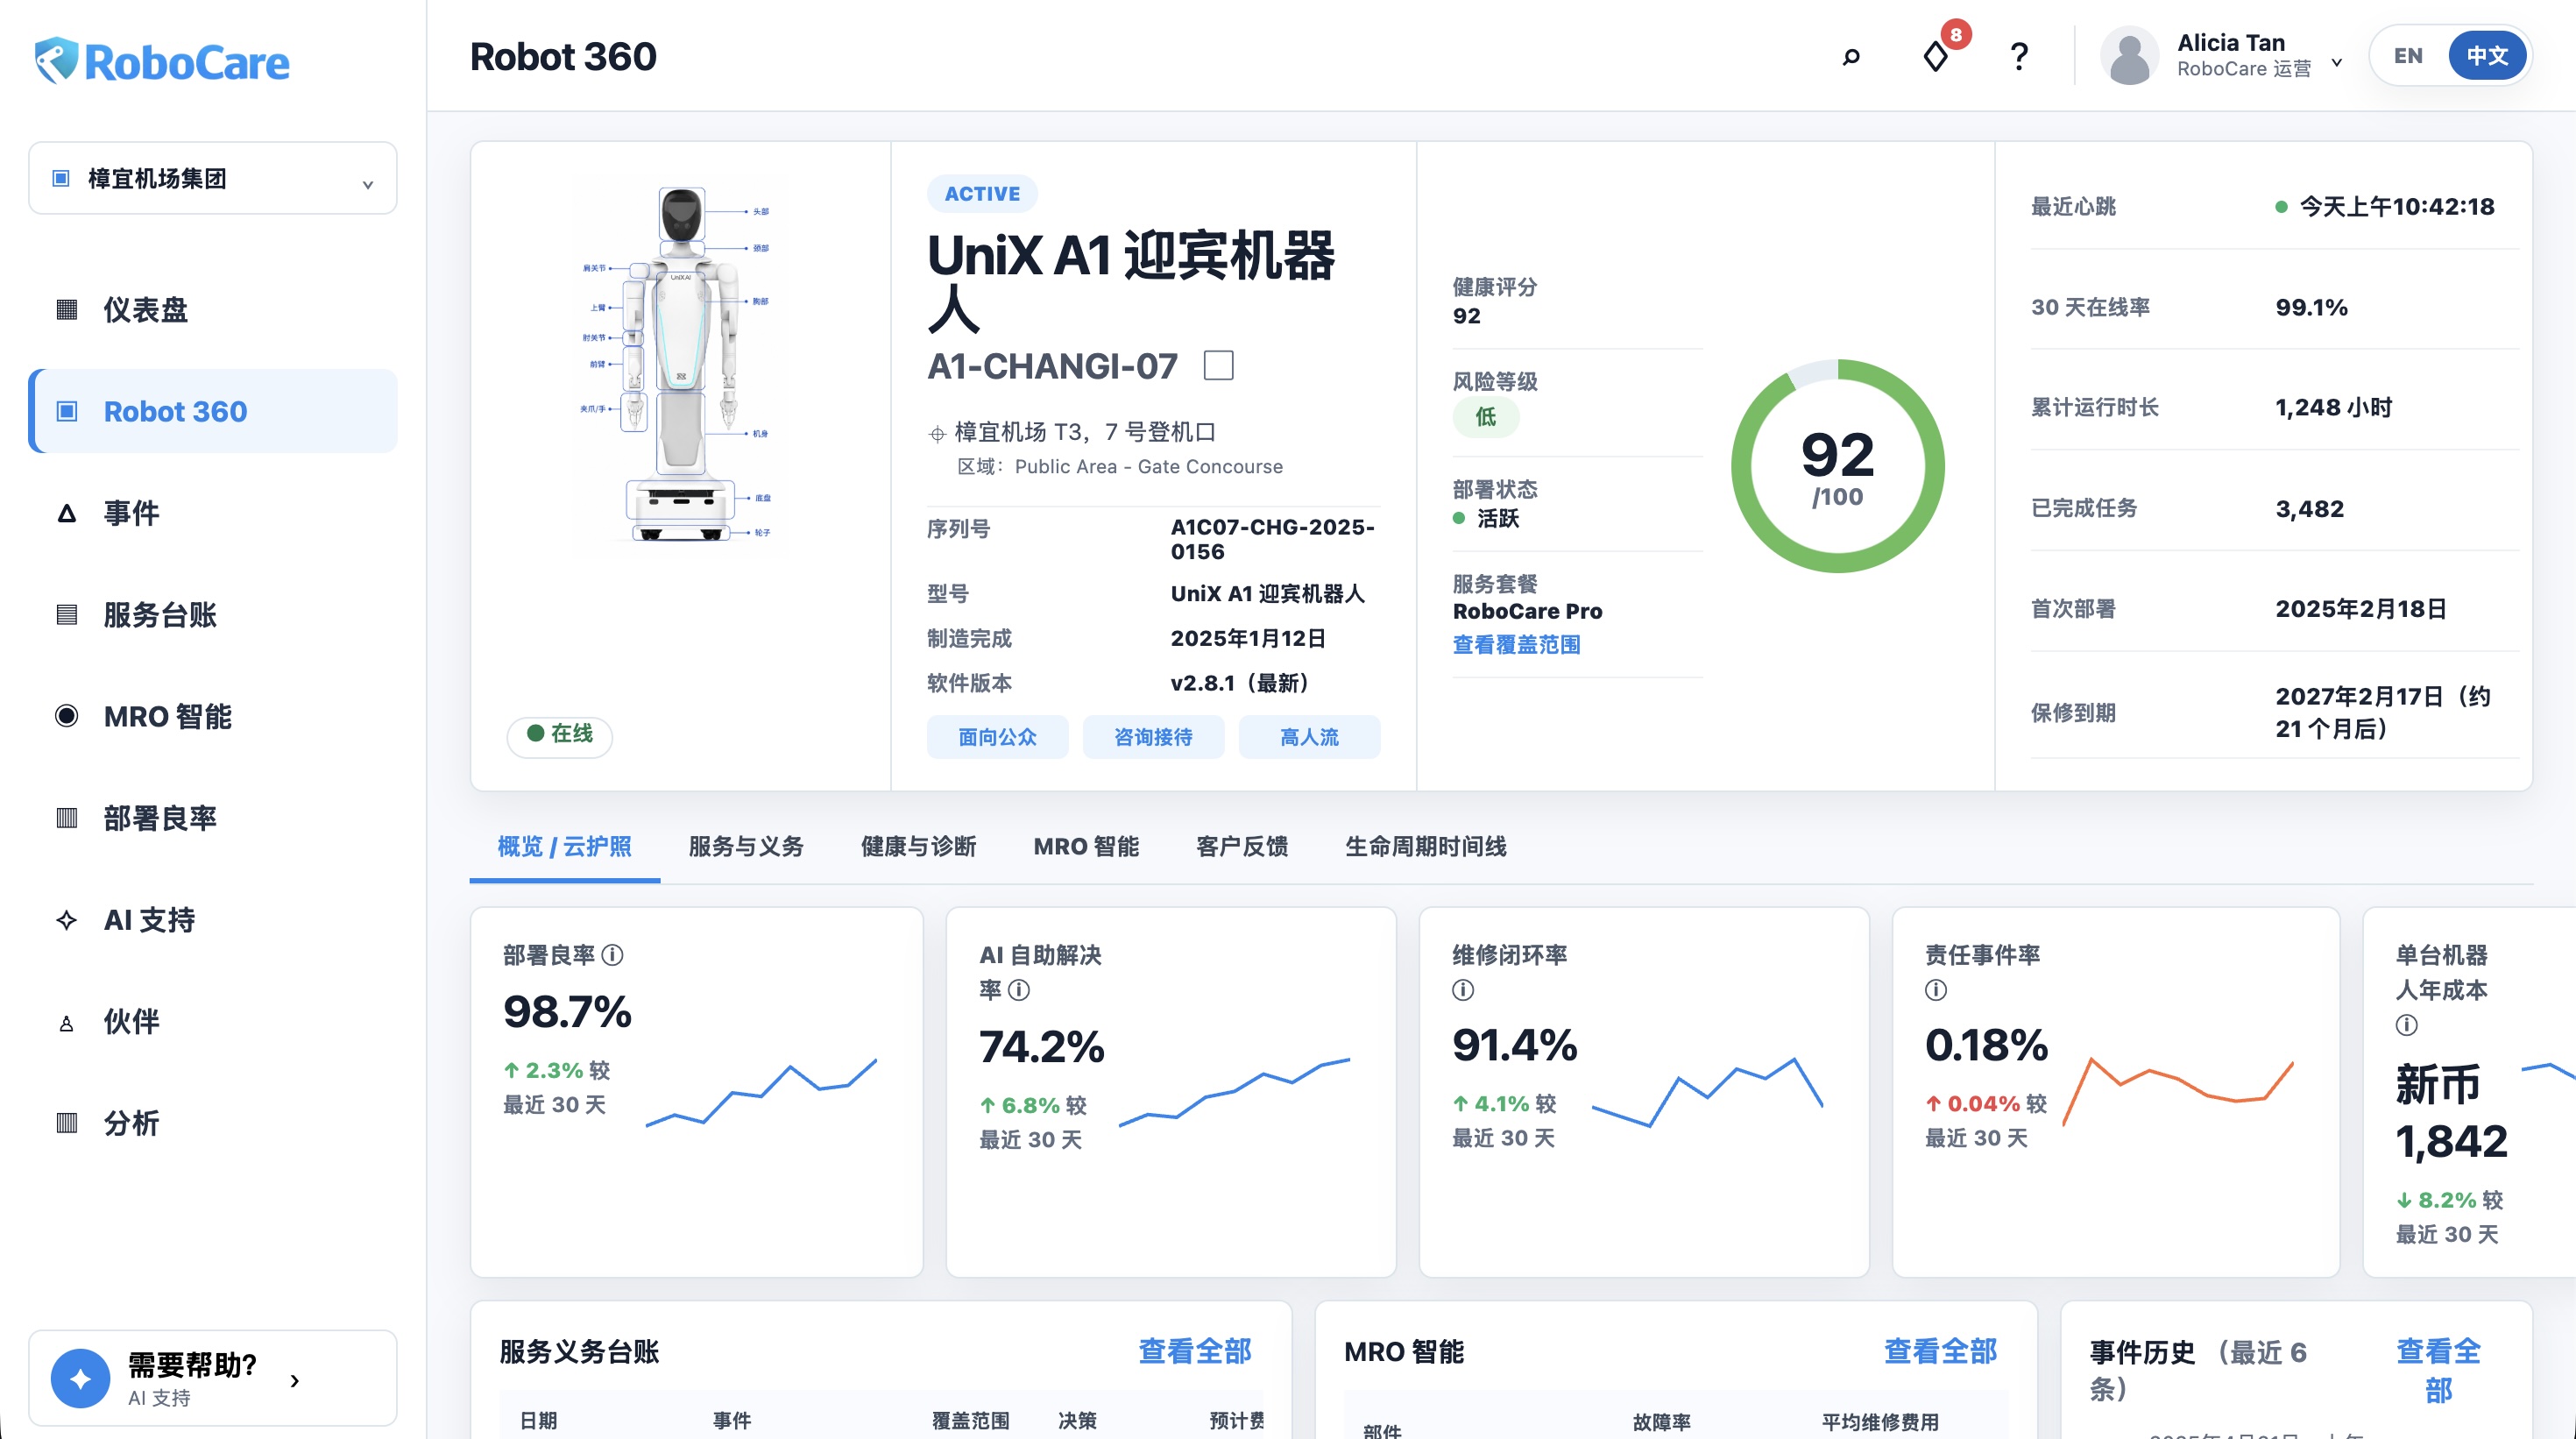Click the 樟宜机场集团 organization icon
This screenshot has height=1439, width=2576.
point(61,178)
